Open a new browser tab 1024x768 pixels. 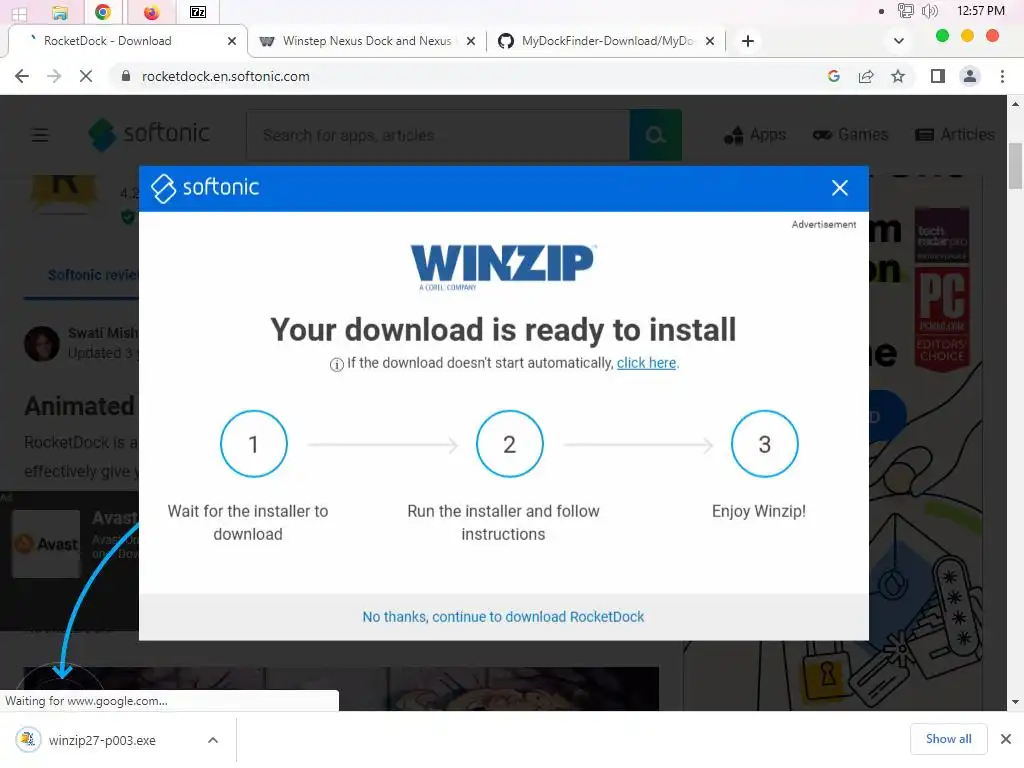[x=748, y=41]
